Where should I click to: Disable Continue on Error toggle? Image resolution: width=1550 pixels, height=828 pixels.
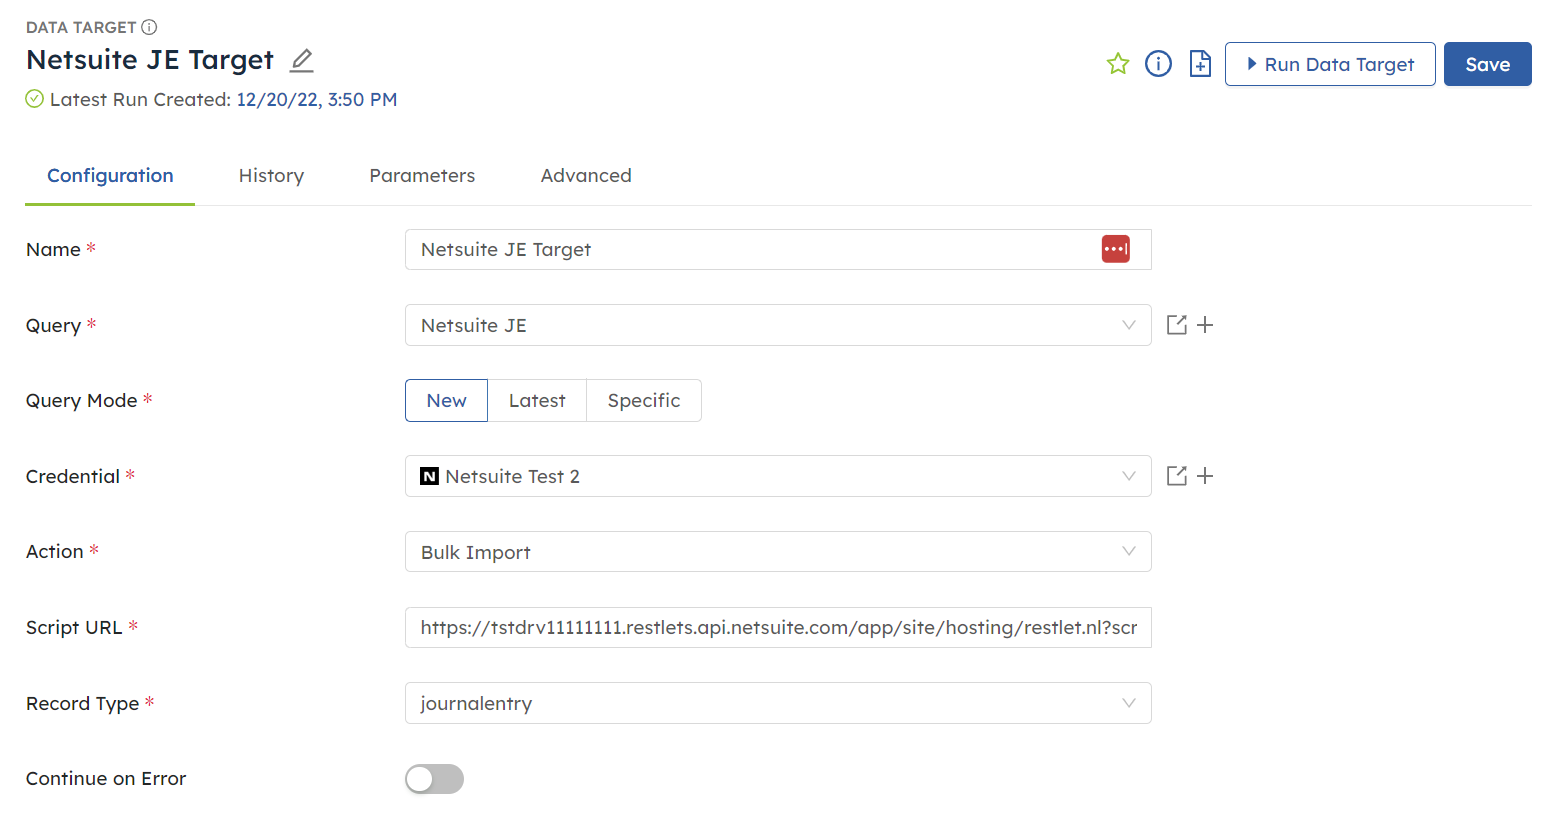pyautogui.click(x=434, y=779)
